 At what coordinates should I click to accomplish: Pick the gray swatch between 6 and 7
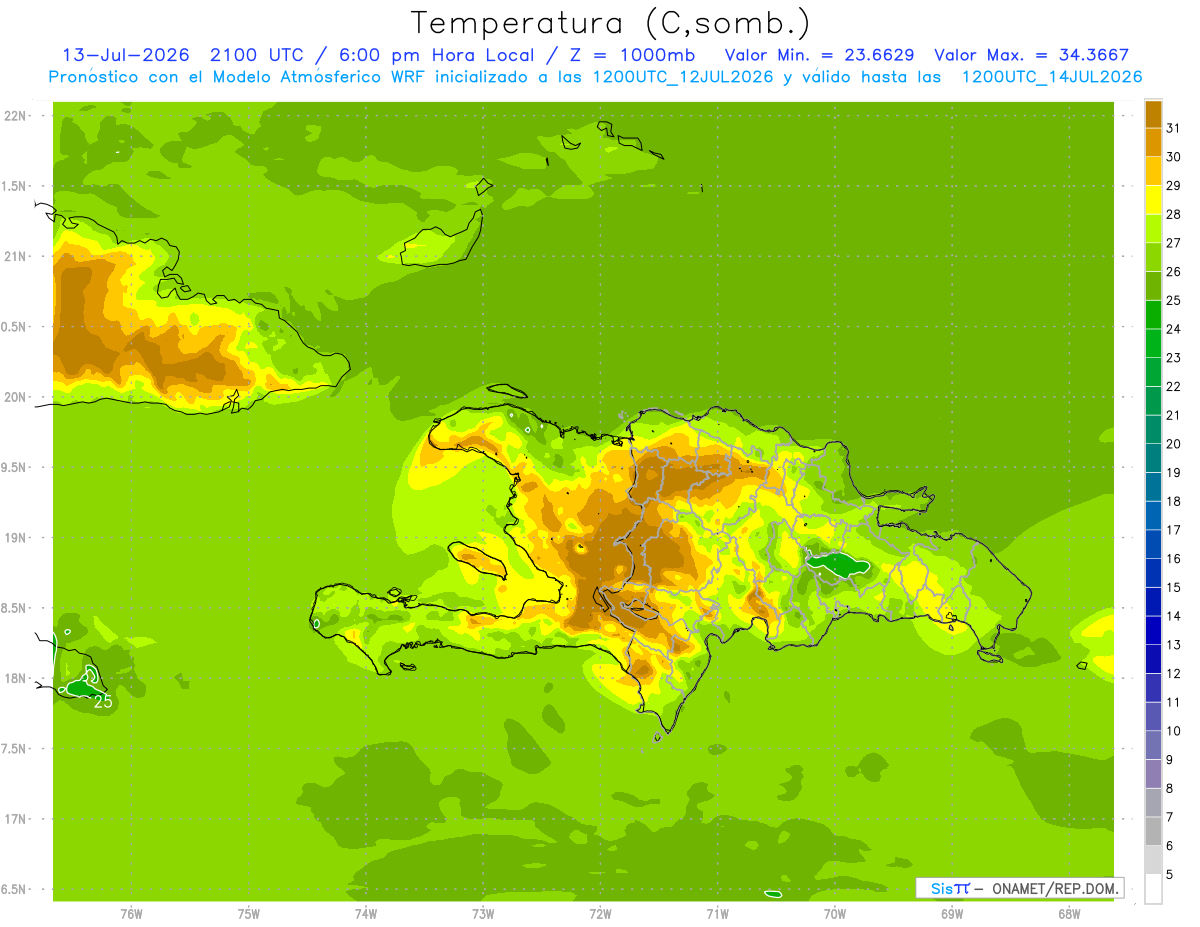pyautogui.click(x=1153, y=831)
